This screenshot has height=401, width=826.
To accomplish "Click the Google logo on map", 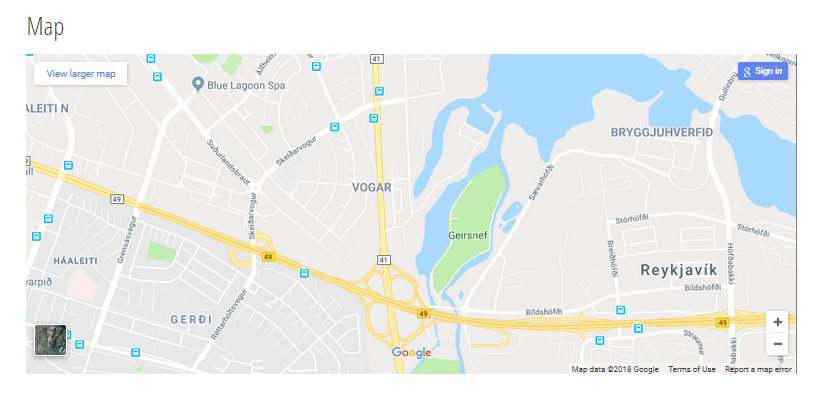I will (x=411, y=353).
